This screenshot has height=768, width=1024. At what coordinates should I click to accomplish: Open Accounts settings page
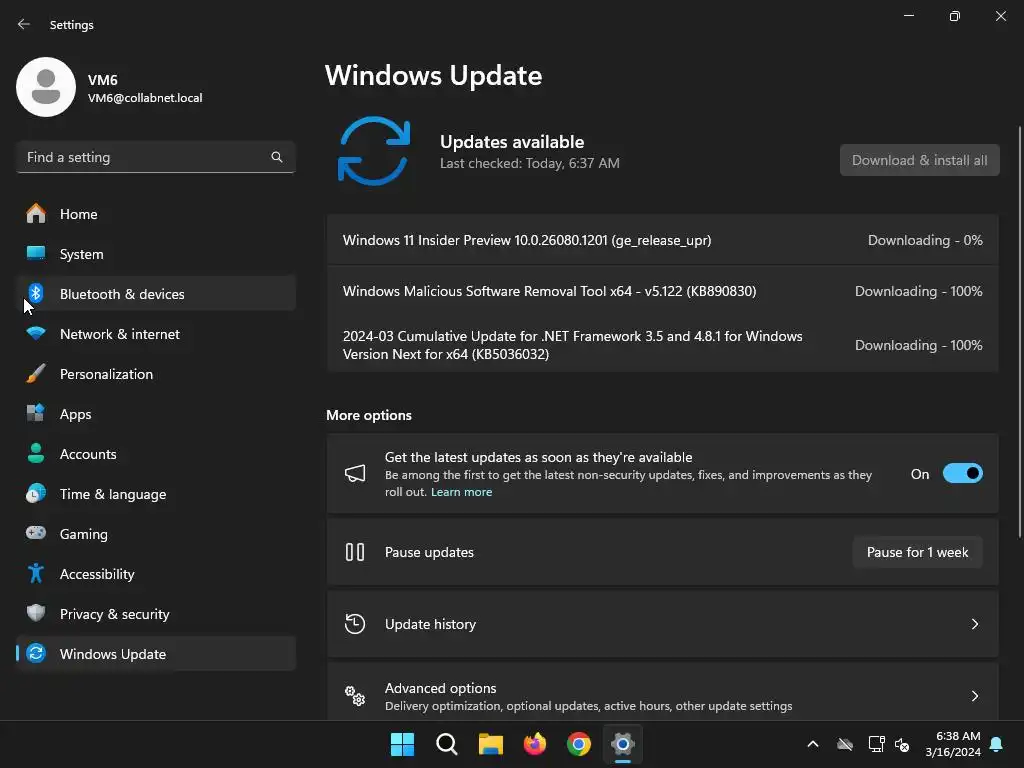156,453
